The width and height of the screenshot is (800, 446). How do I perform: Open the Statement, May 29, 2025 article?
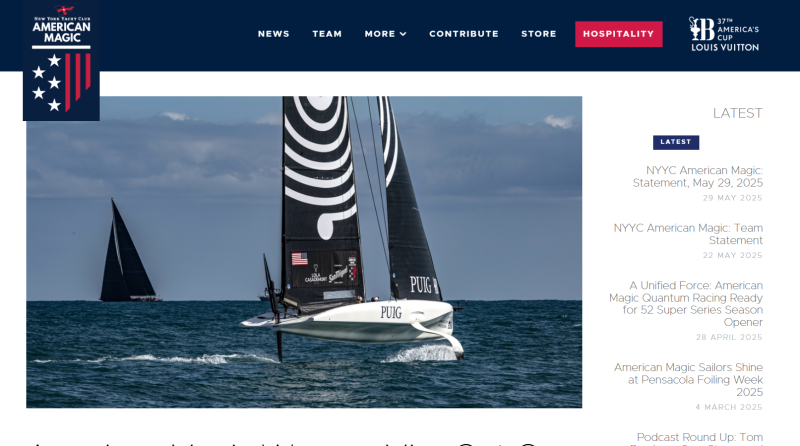click(x=697, y=177)
